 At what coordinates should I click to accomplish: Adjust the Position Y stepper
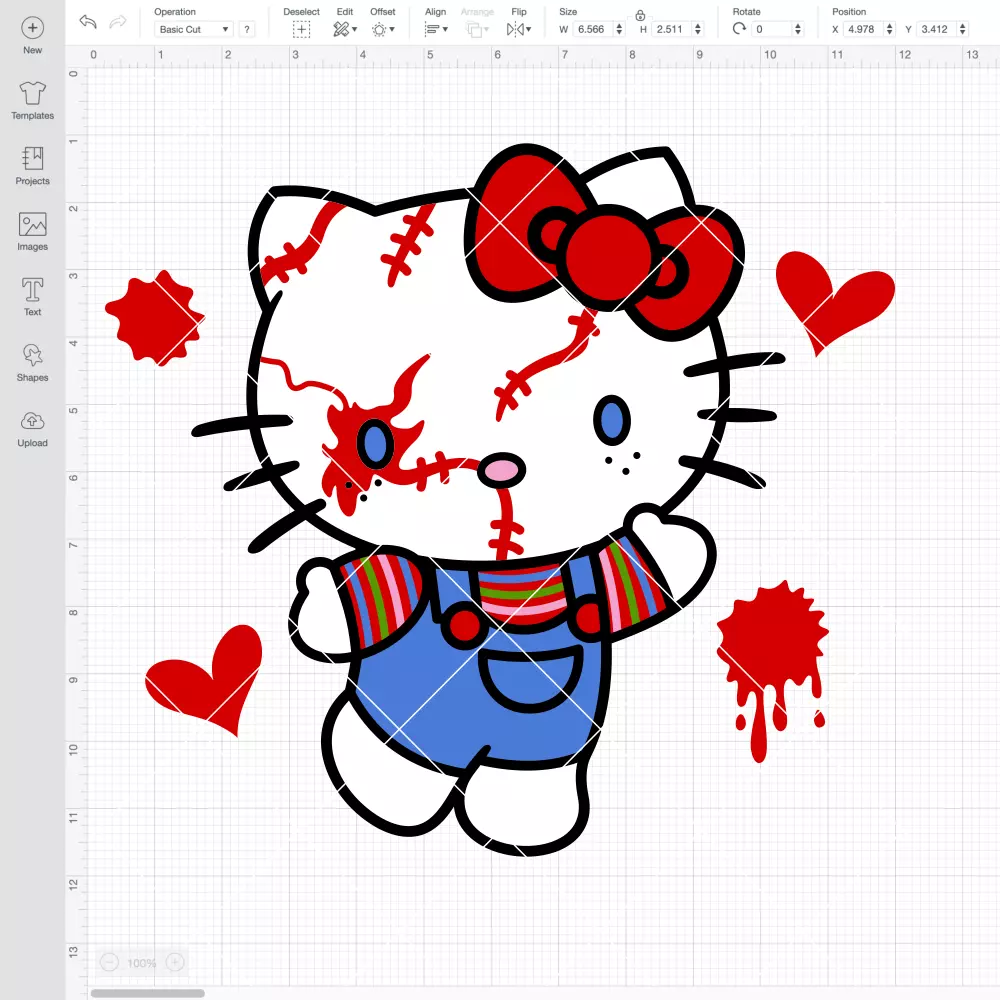click(x=963, y=29)
